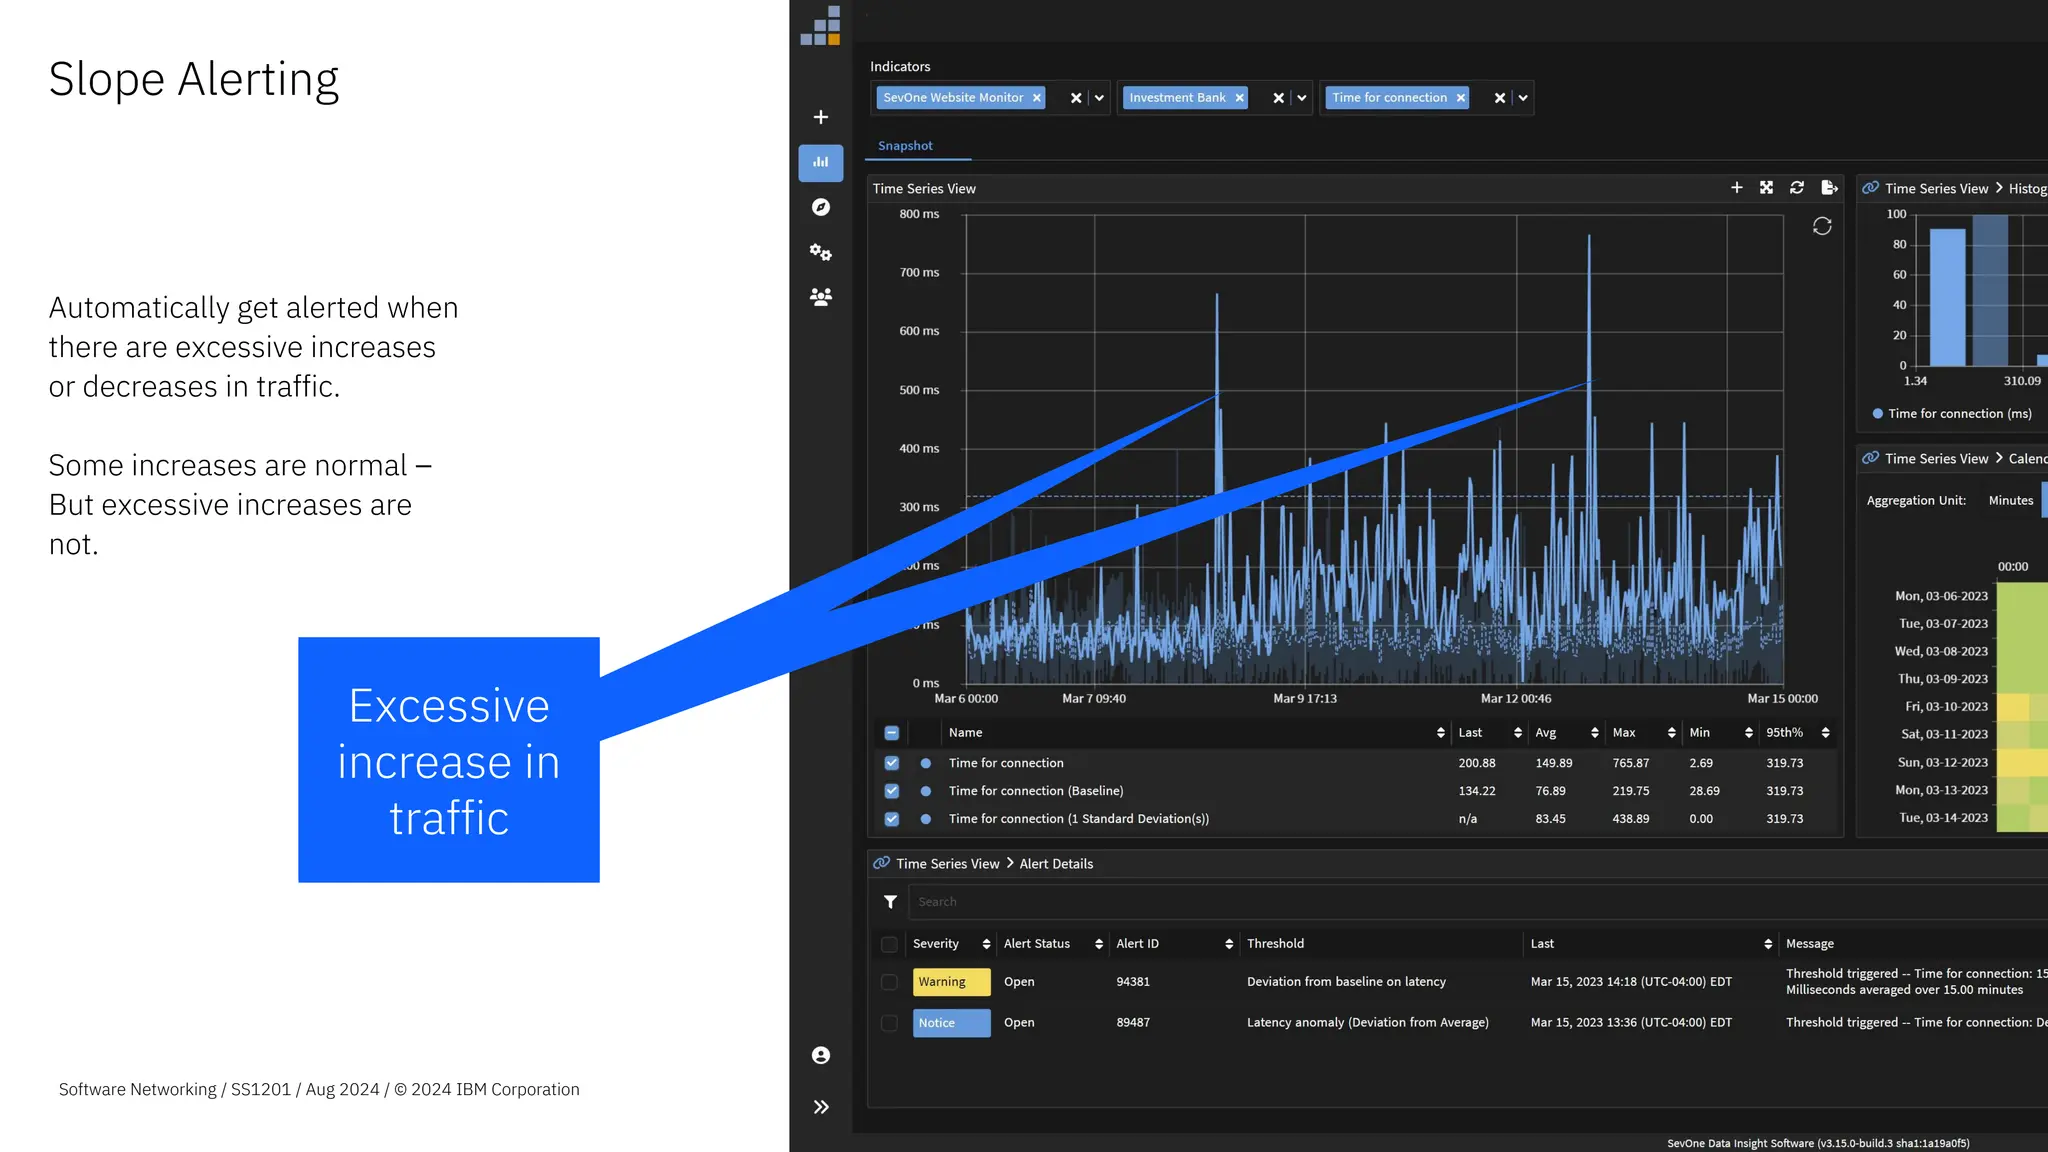2048x1152 pixels.
Task: Toggle select-all alerts header checkbox
Action: tap(889, 944)
